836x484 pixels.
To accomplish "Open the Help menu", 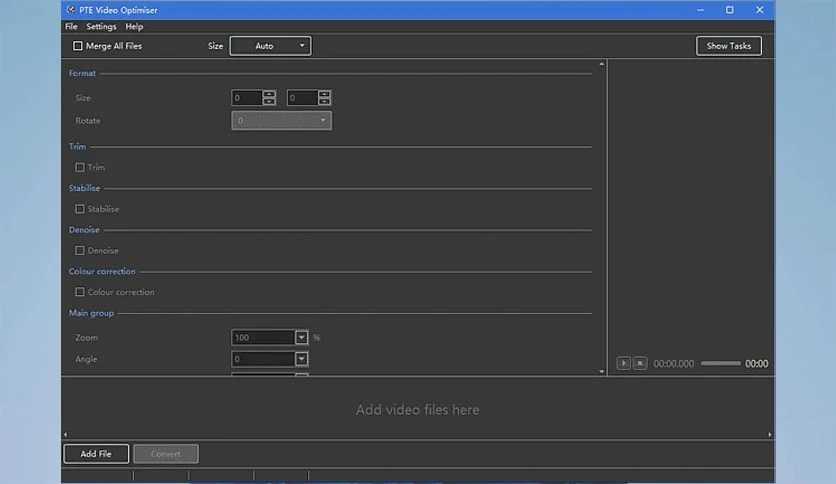I will coord(134,26).
